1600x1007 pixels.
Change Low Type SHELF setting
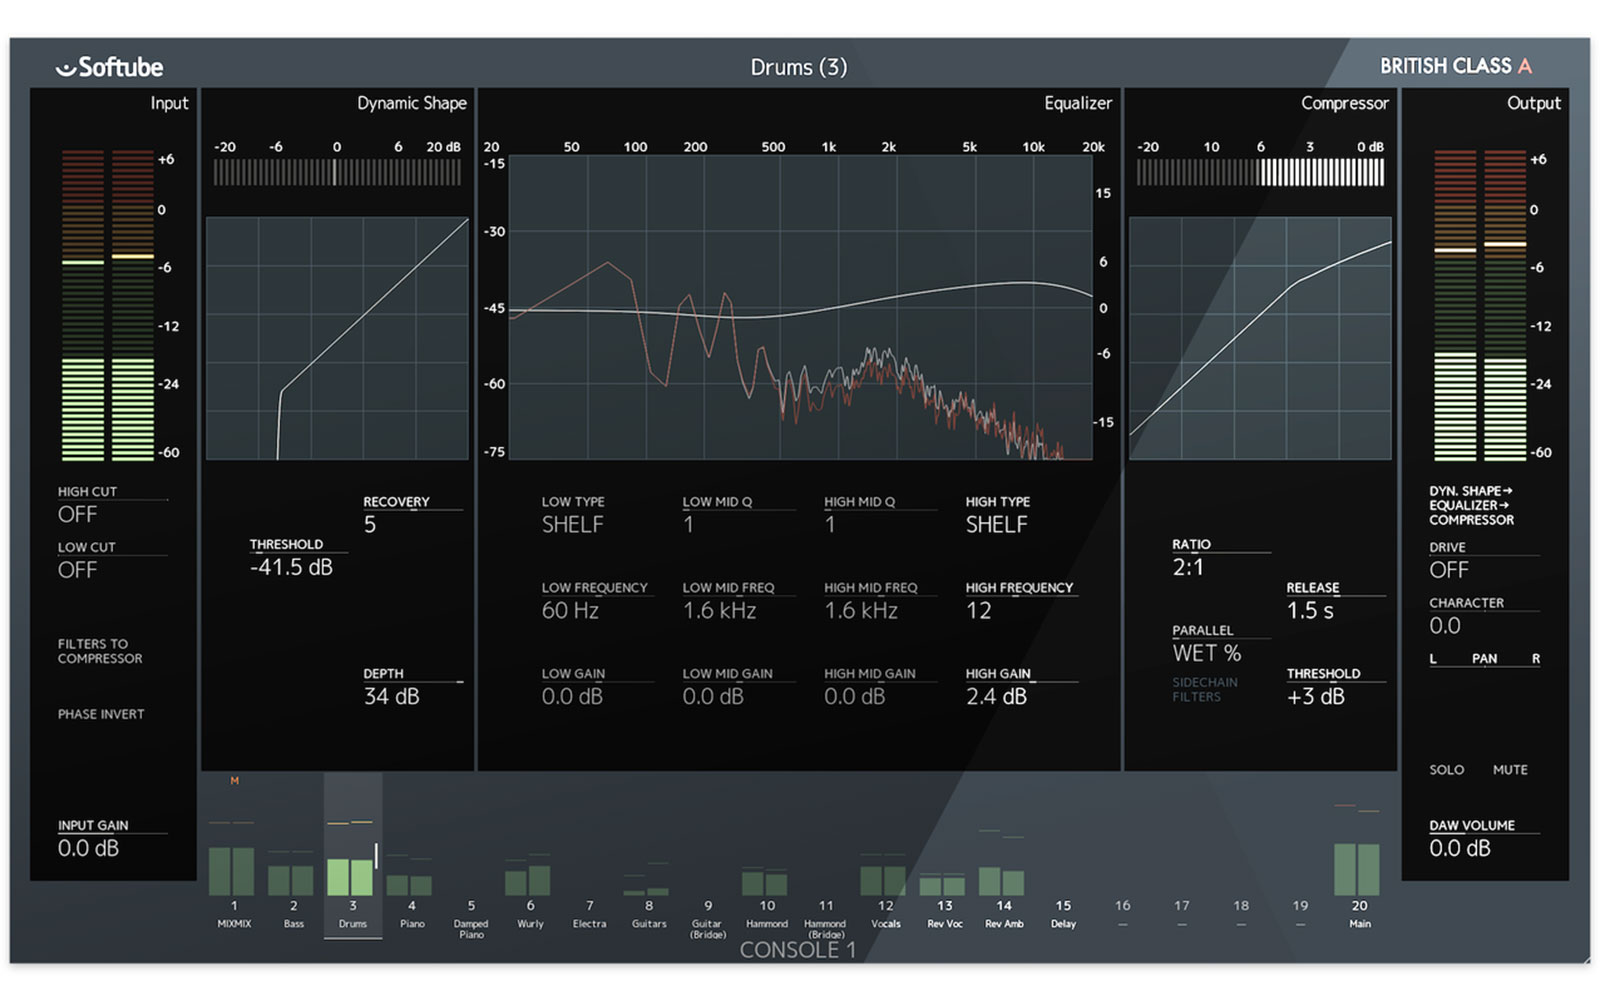pyautogui.click(x=573, y=524)
